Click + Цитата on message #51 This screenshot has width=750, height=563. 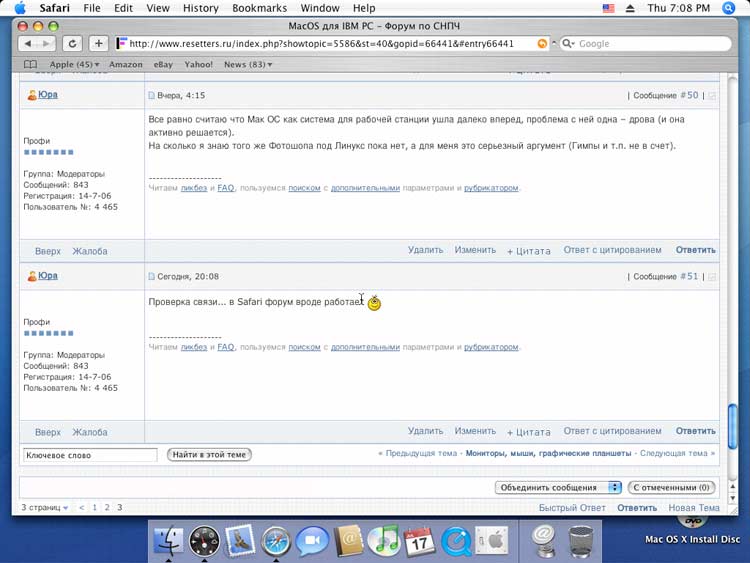tap(529, 432)
